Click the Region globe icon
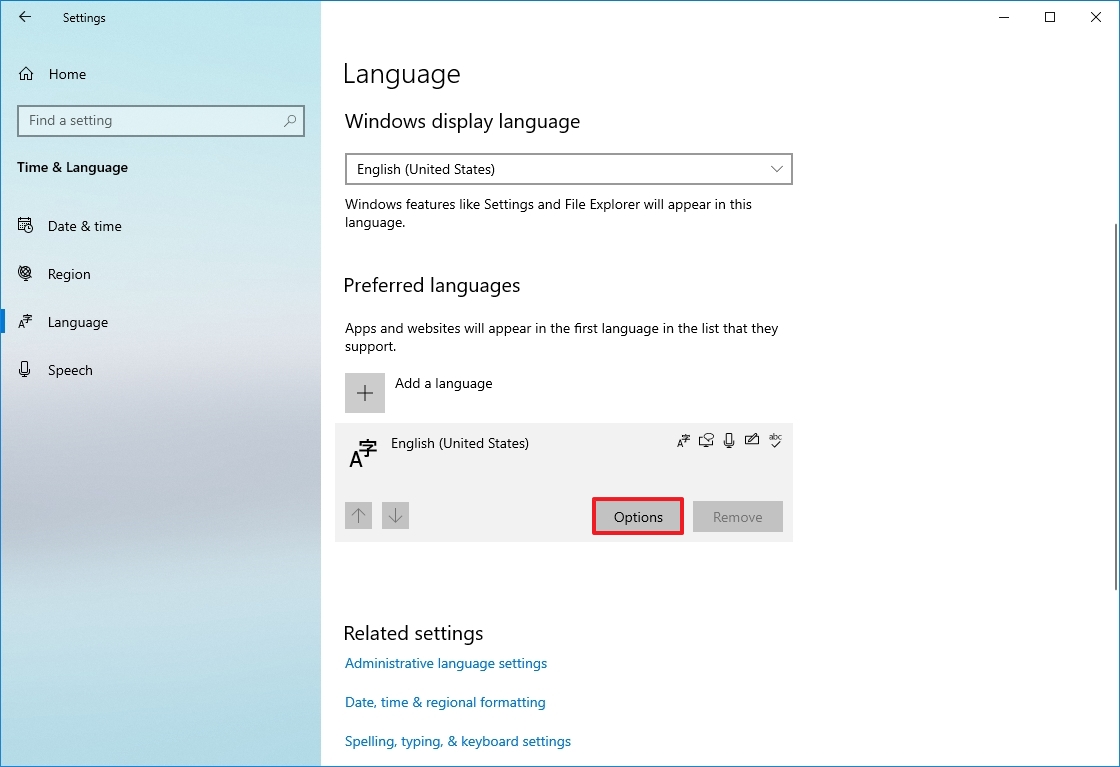The image size is (1120, 767). coord(25,273)
